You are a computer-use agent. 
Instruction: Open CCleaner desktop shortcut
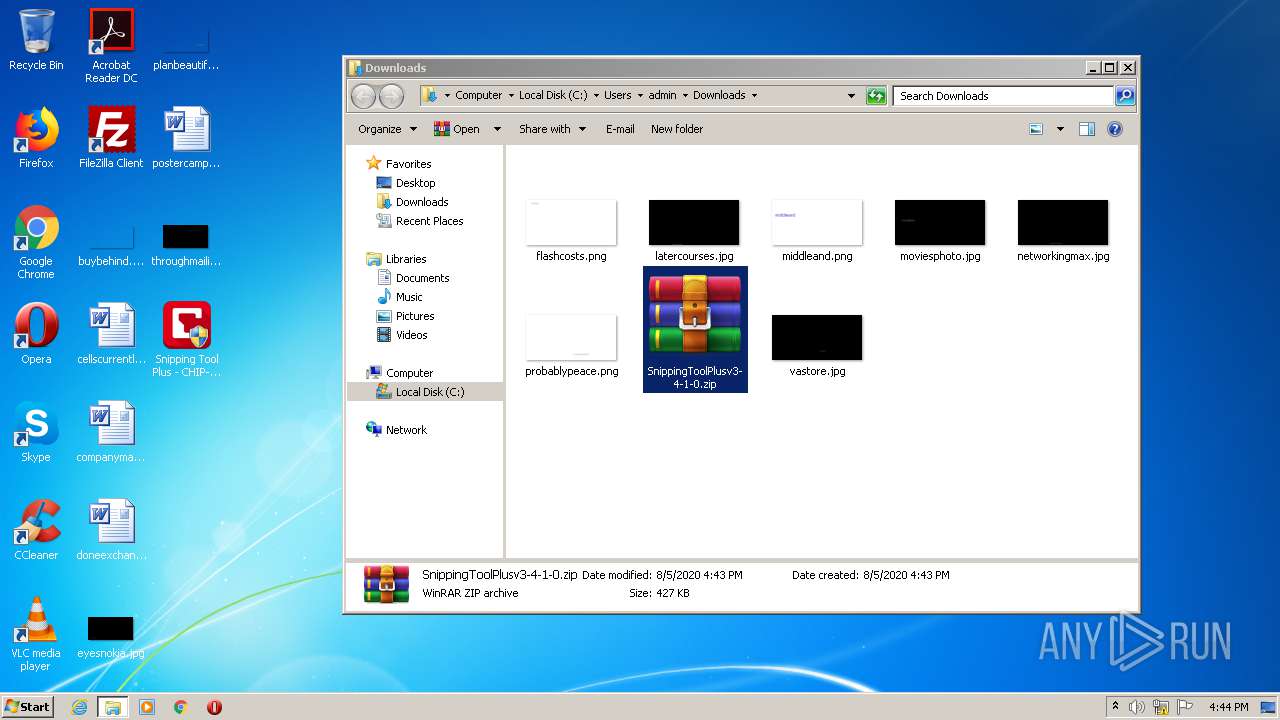coord(36,530)
